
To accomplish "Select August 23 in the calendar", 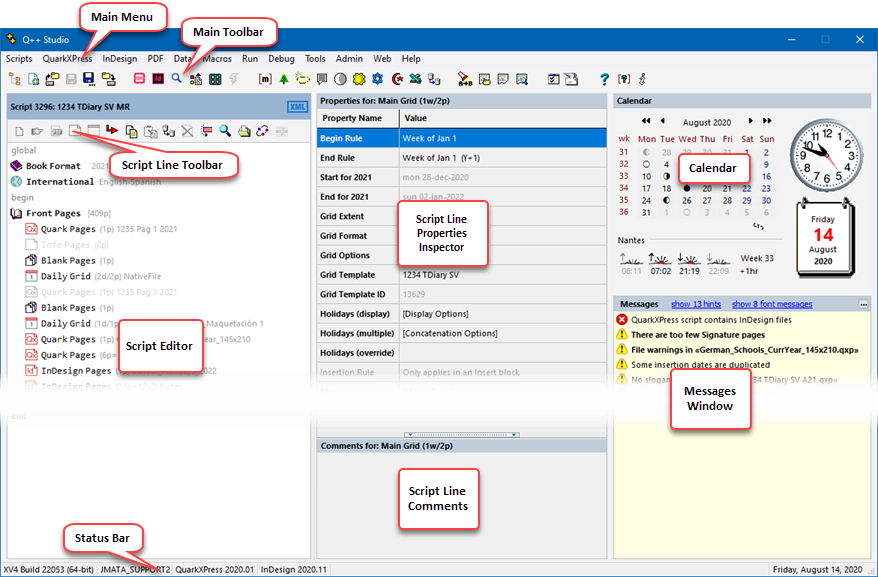I will (x=766, y=189).
